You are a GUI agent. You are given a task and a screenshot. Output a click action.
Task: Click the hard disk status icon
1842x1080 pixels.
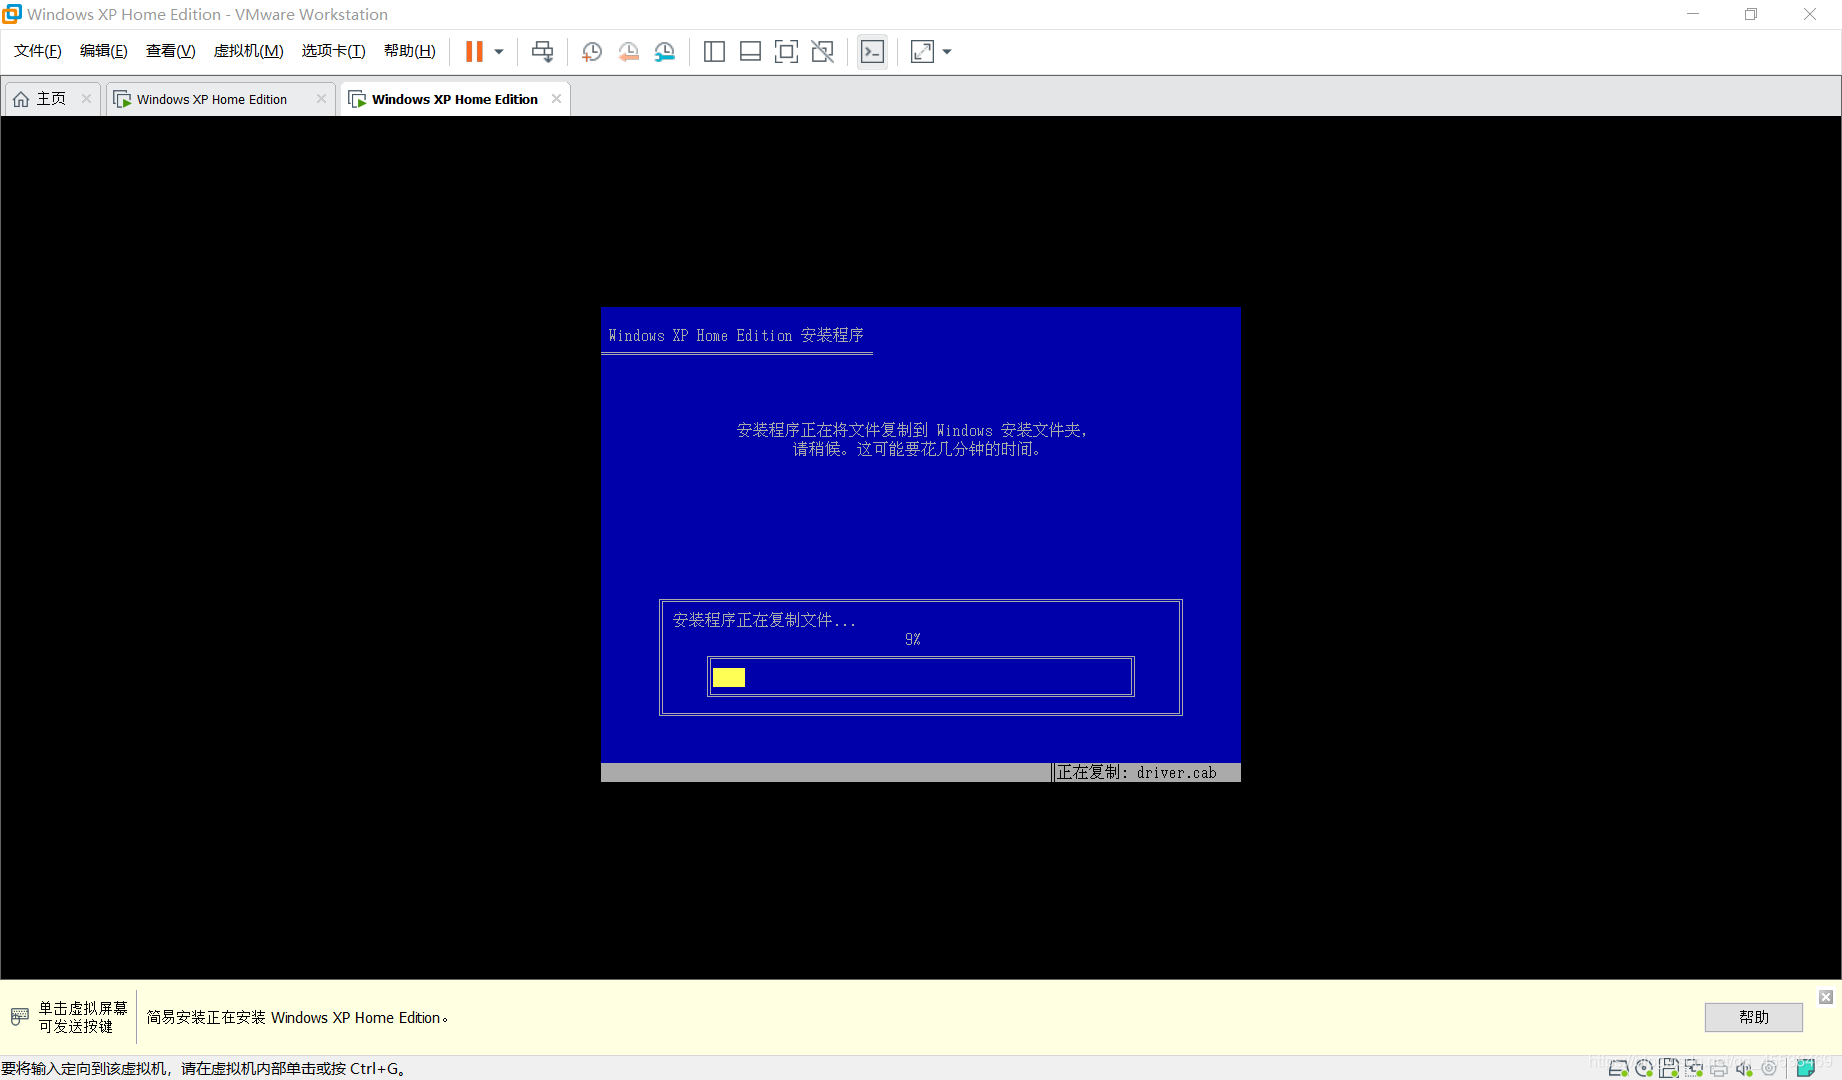tap(1618, 1068)
